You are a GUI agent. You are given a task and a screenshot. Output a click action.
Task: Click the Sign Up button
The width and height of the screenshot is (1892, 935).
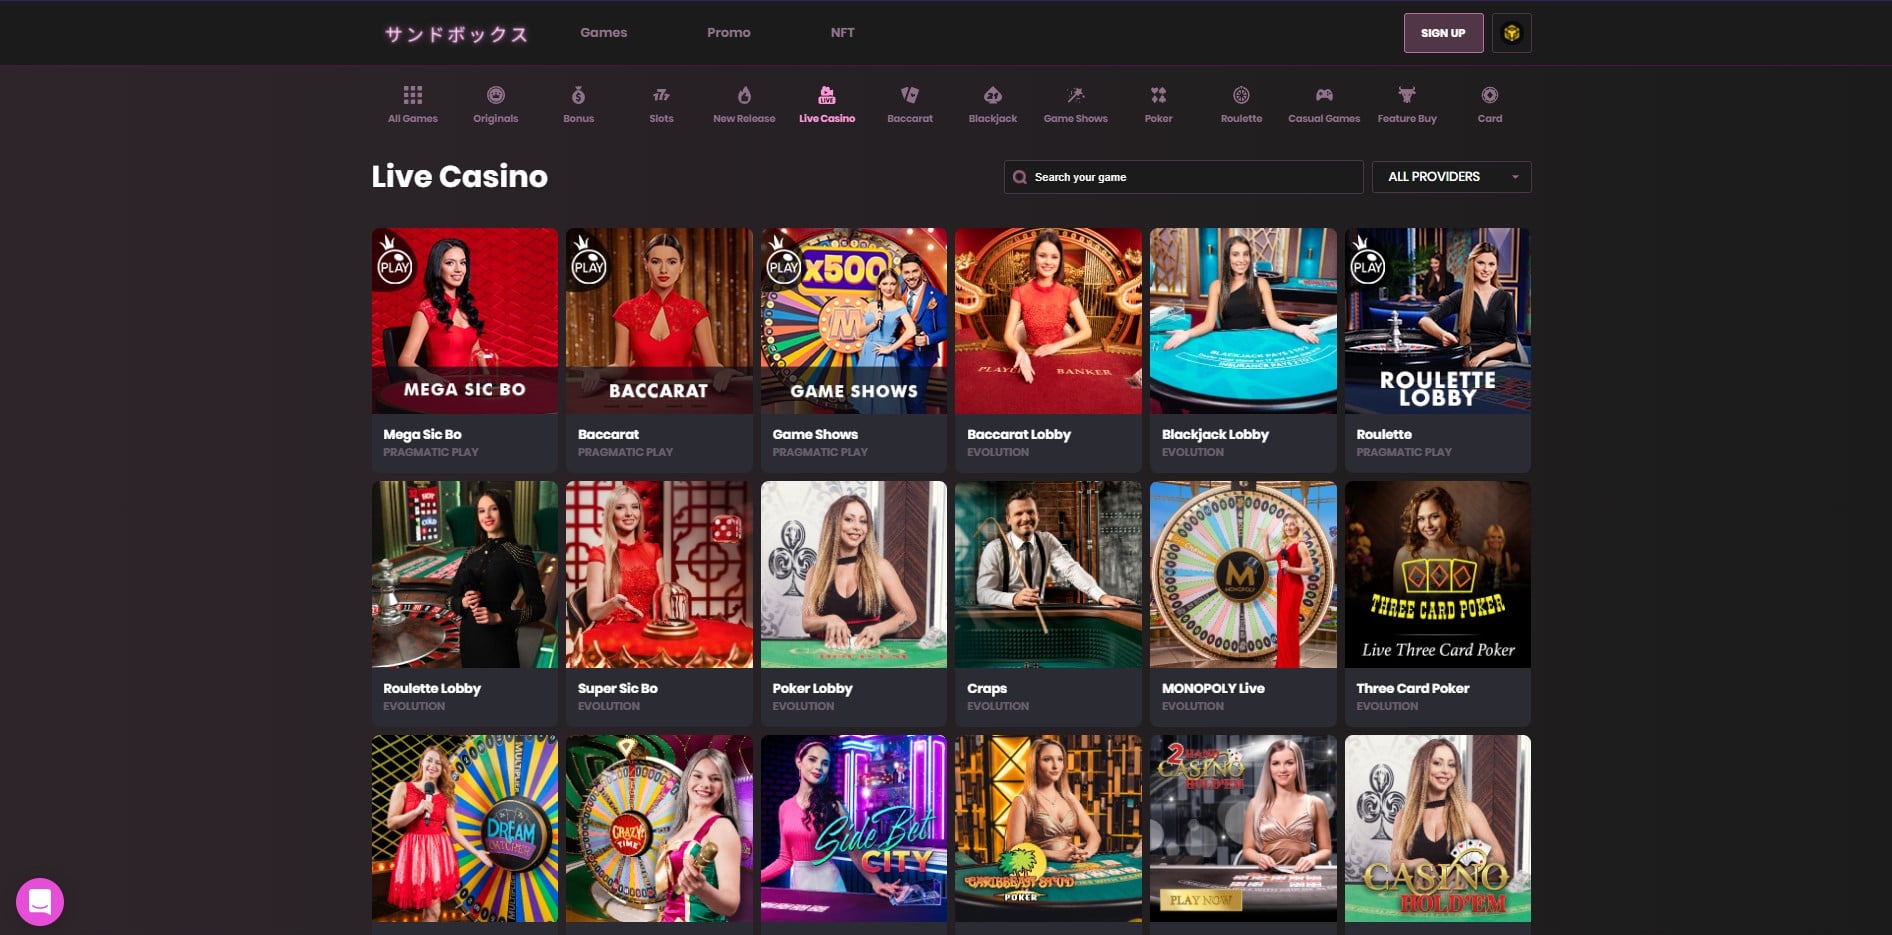(x=1443, y=33)
